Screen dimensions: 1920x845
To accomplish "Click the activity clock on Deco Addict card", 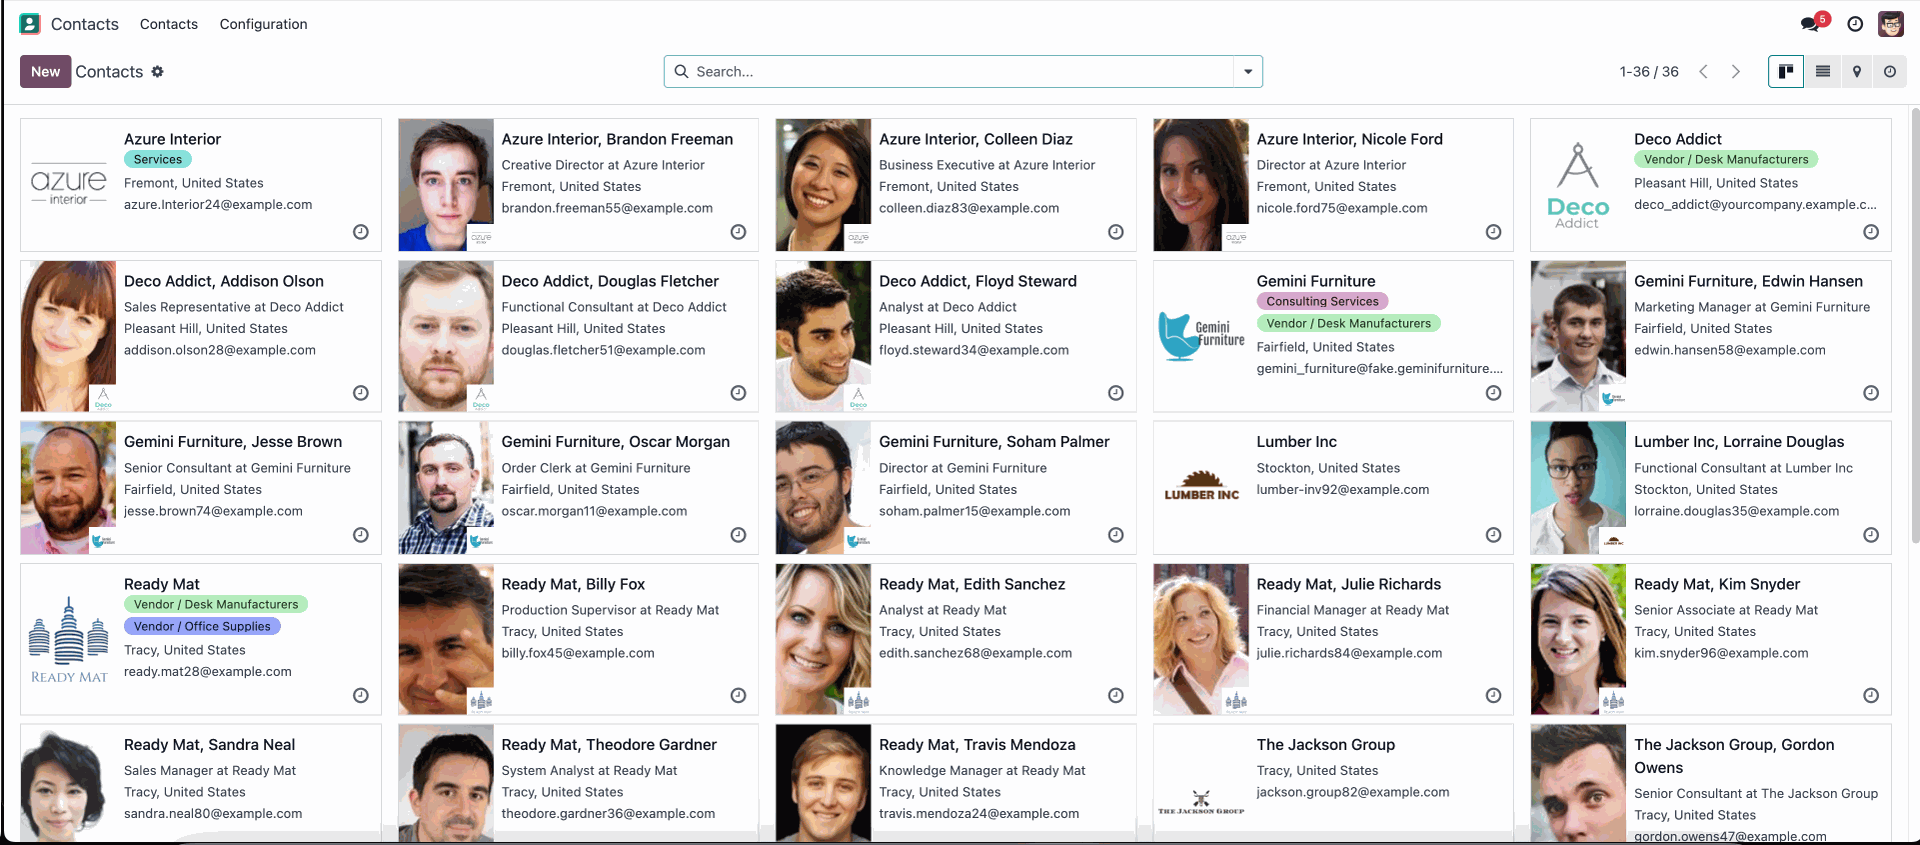I will [1871, 232].
